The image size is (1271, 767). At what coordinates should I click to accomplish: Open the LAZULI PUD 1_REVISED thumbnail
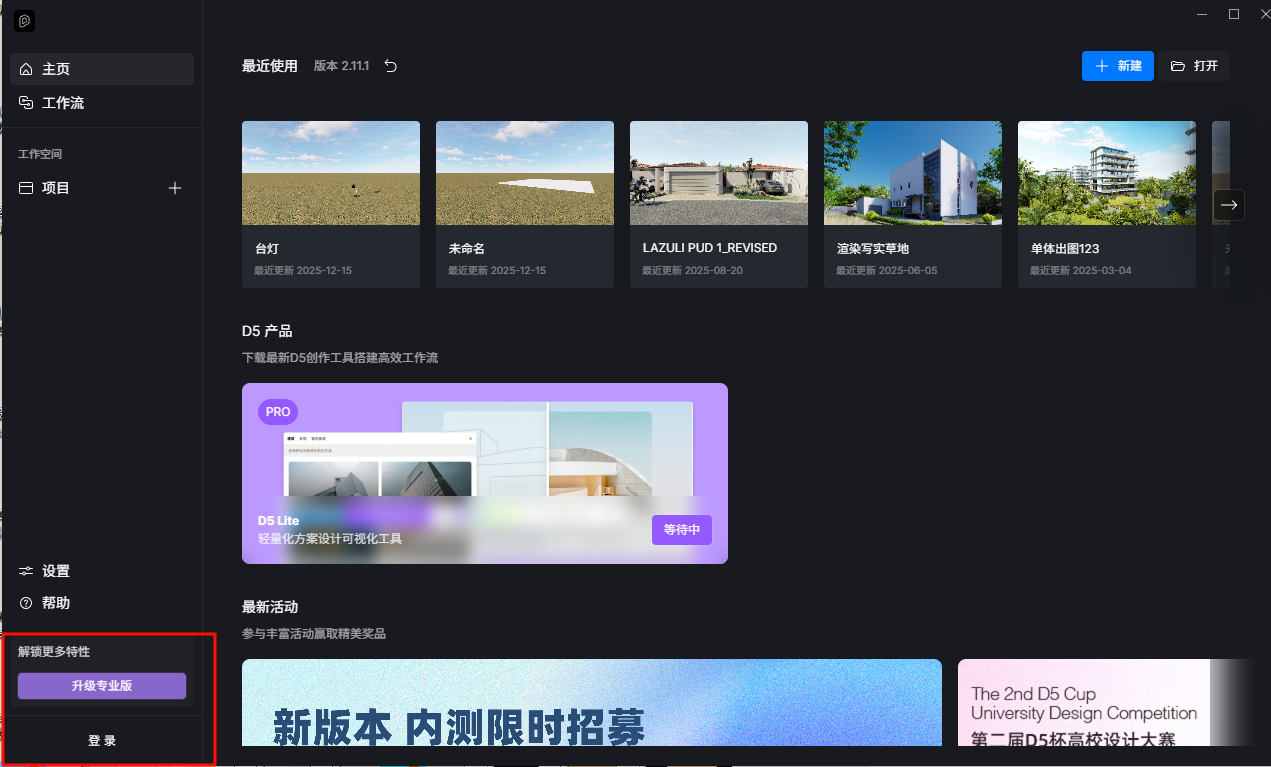(x=719, y=173)
